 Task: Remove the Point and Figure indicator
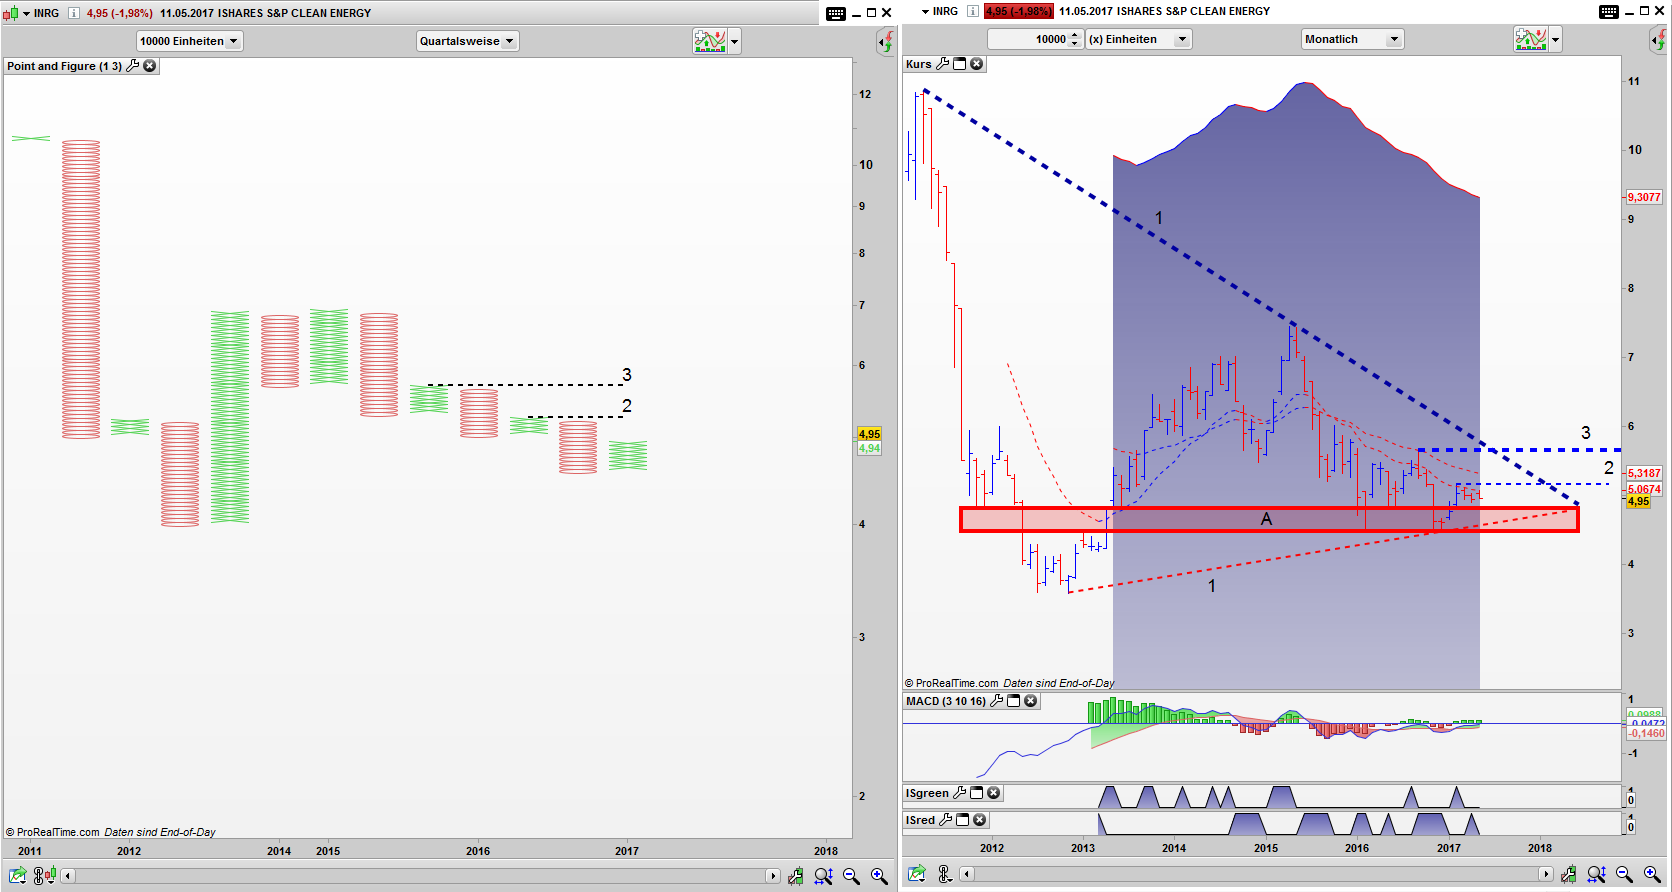pyautogui.click(x=150, y=66)
